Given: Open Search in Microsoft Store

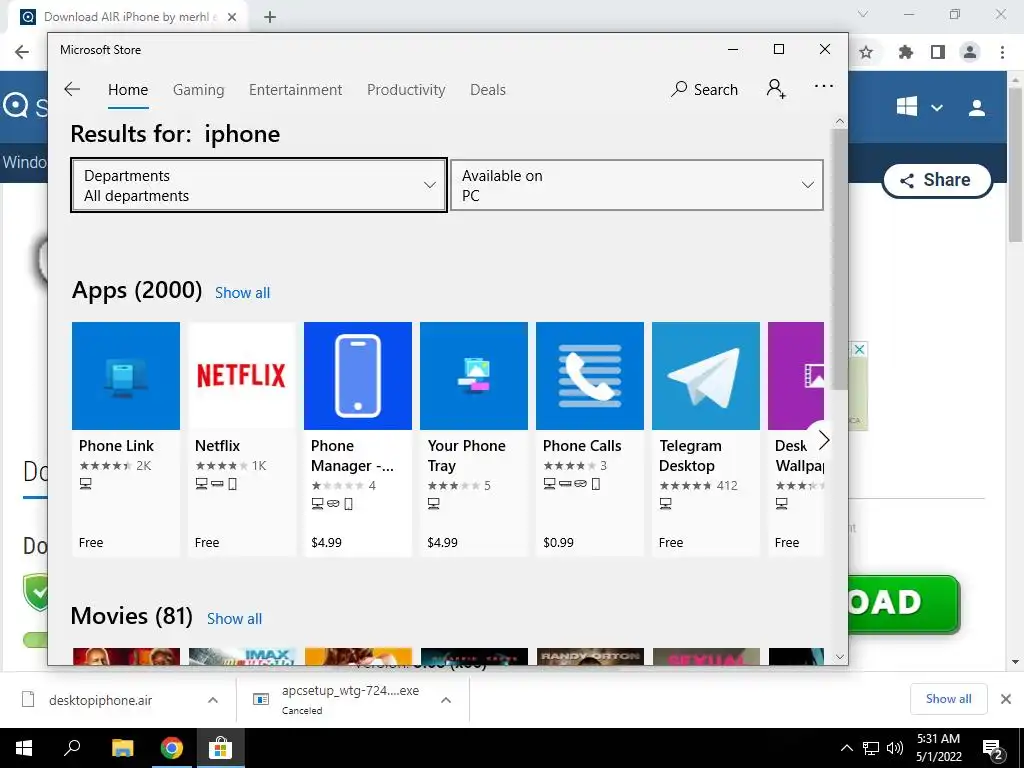Looking at the screenshot, I should 704,89.
